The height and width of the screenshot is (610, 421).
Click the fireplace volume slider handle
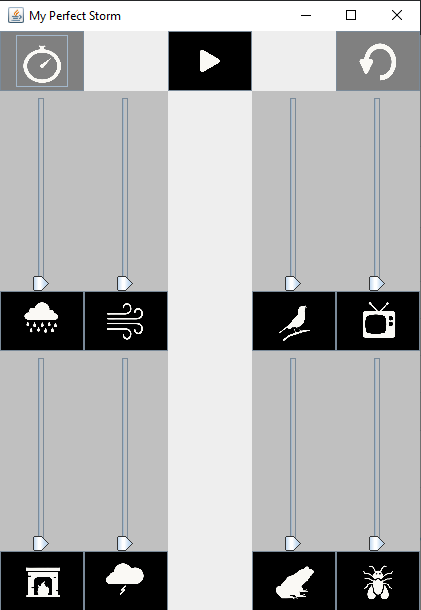(x=41, y=543)
